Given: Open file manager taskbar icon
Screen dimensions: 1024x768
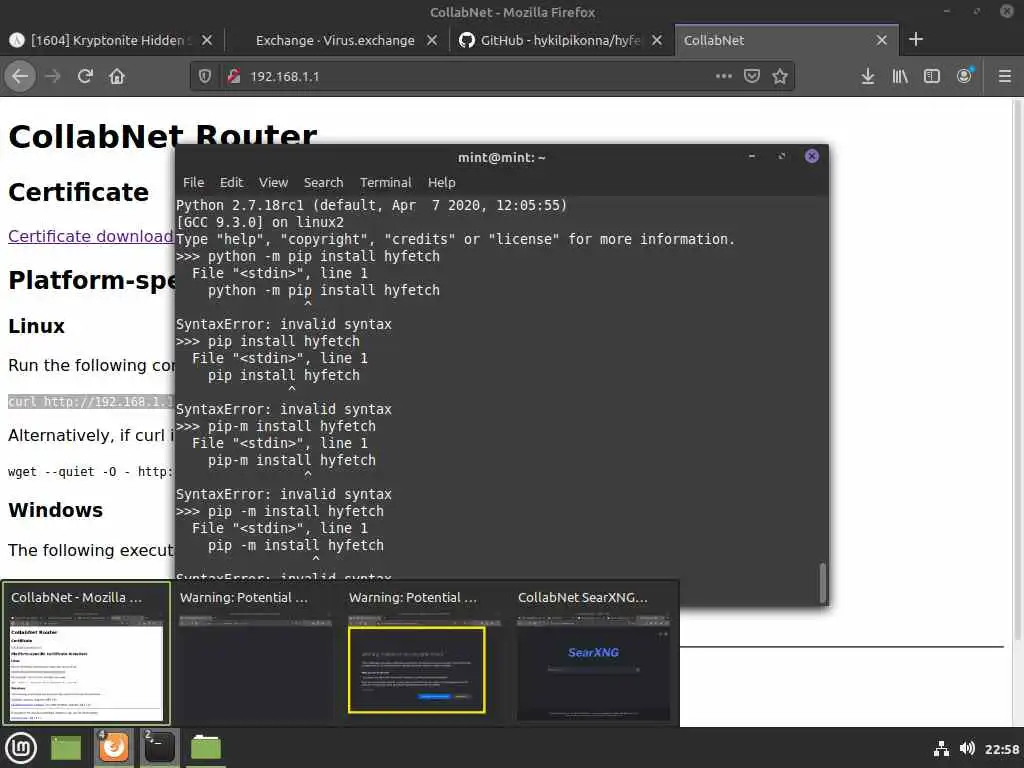Looking at the screenshot, I should coord(206,748).
